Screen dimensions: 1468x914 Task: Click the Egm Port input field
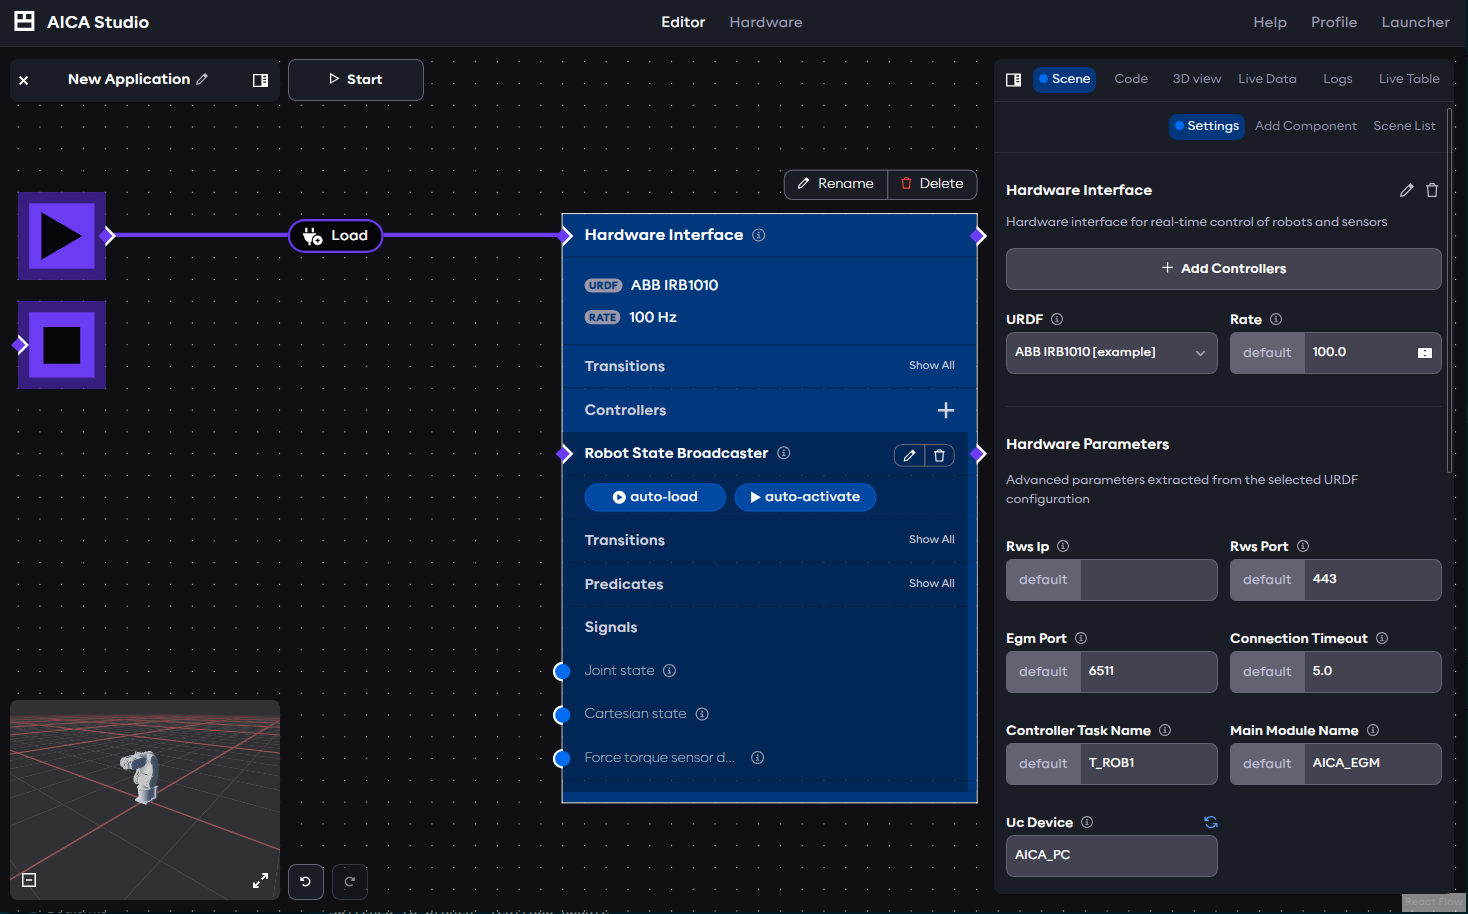pos(1148,672)
